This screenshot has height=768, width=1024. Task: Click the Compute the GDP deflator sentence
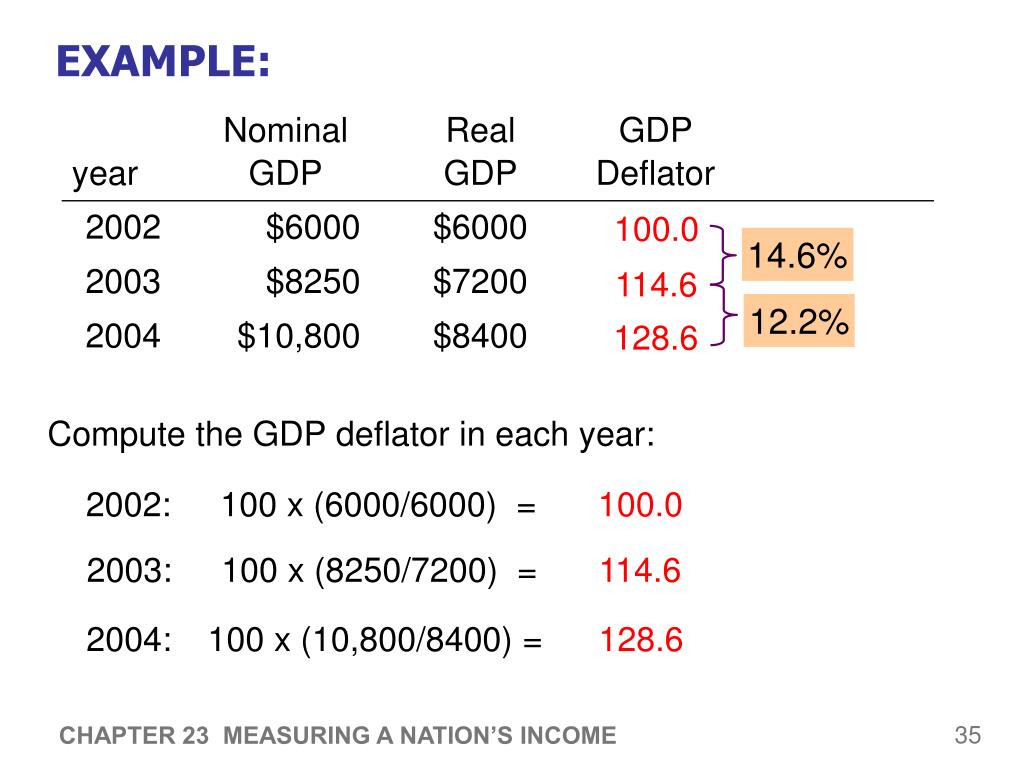point(351,436)
